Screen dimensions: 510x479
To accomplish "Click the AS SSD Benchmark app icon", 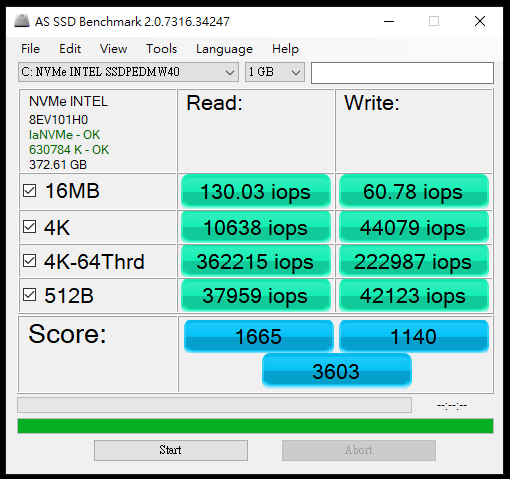I will pos(22,21).
